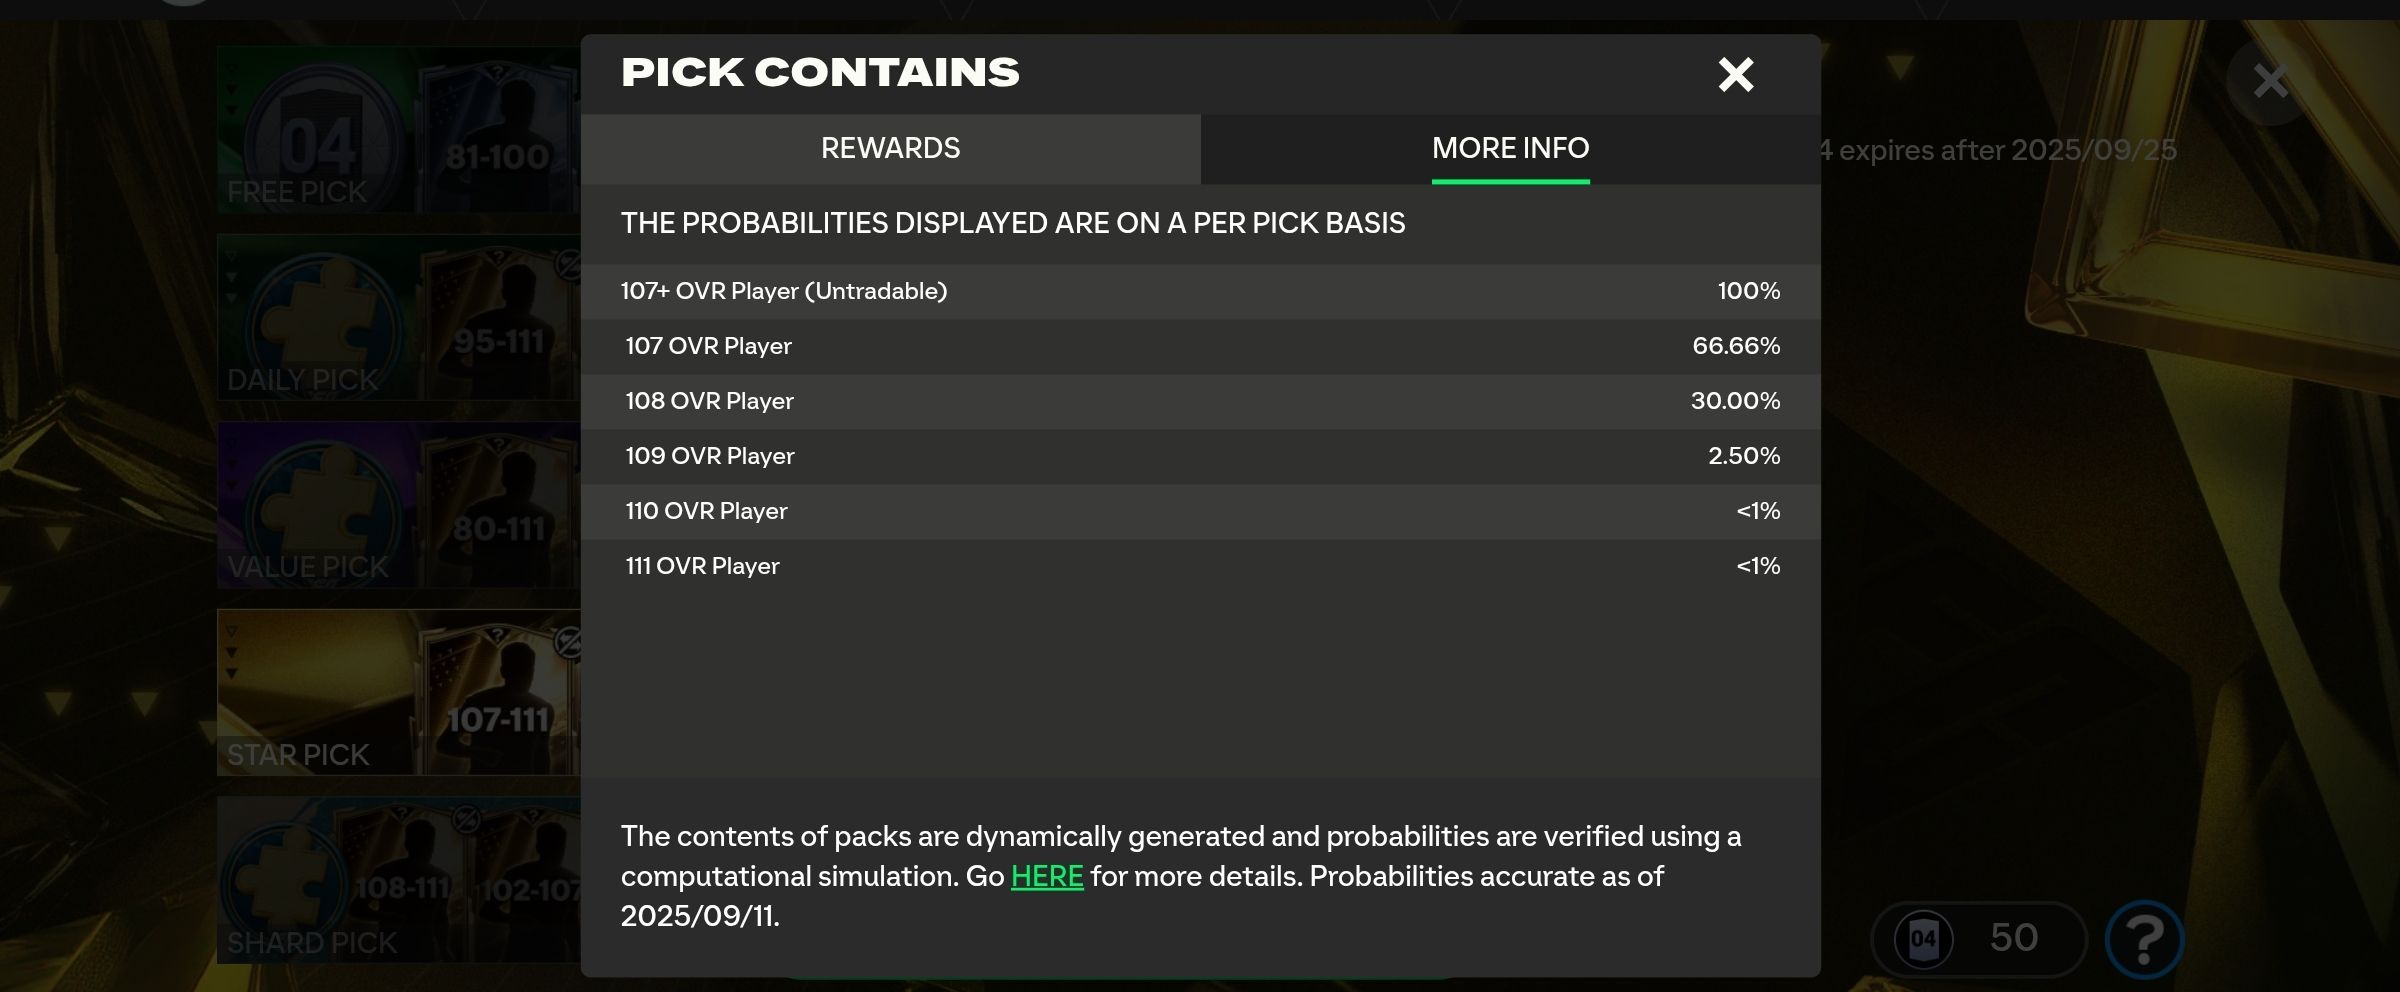Close the background picks screen

2270,81
